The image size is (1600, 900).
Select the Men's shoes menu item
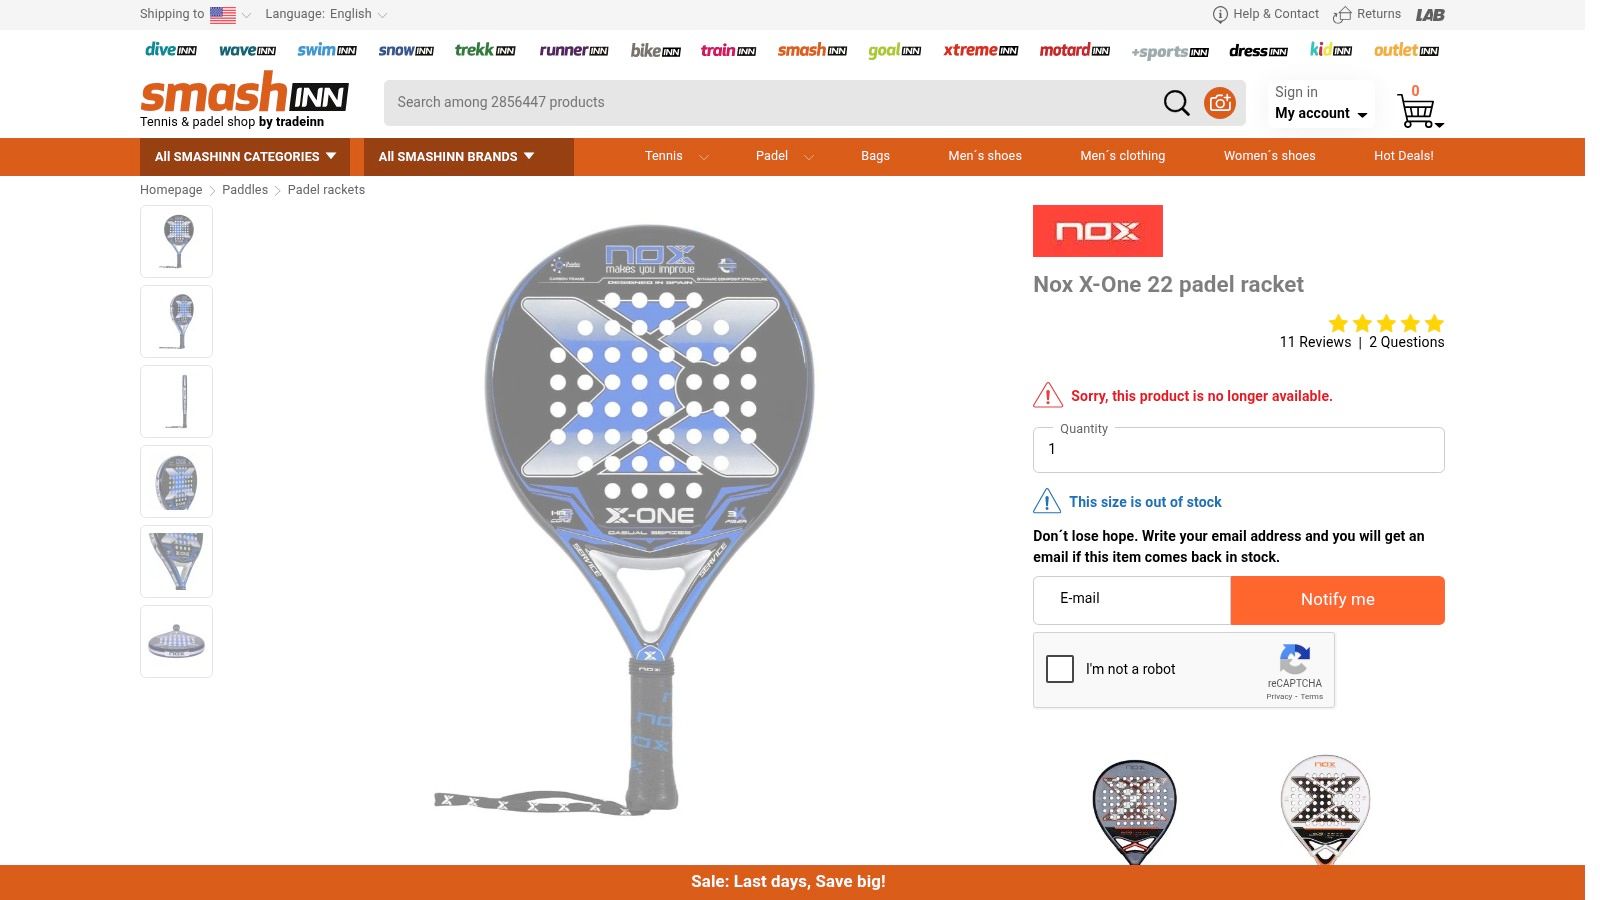click(985, 156)
